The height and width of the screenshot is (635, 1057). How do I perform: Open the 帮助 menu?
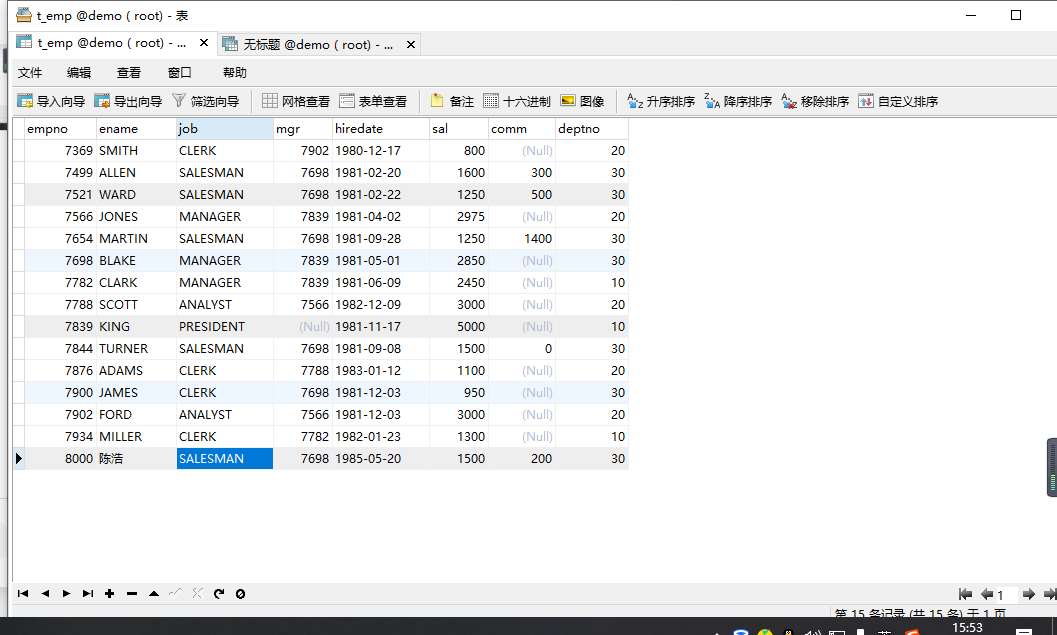pos(235,73)
